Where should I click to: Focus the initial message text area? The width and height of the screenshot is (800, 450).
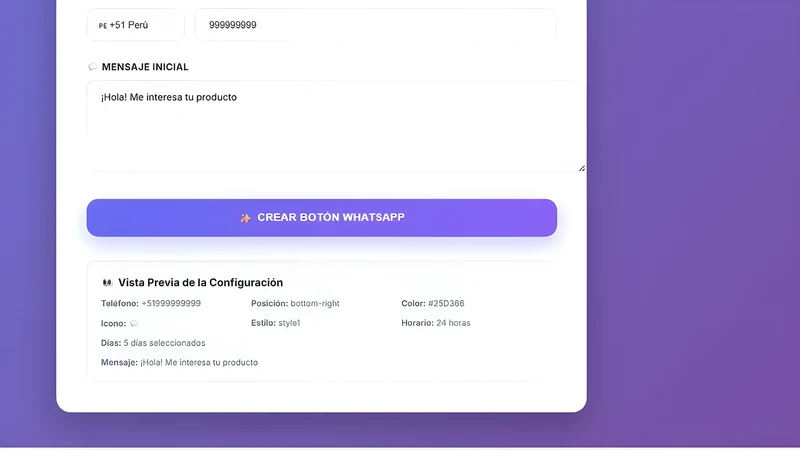point(336,126)
